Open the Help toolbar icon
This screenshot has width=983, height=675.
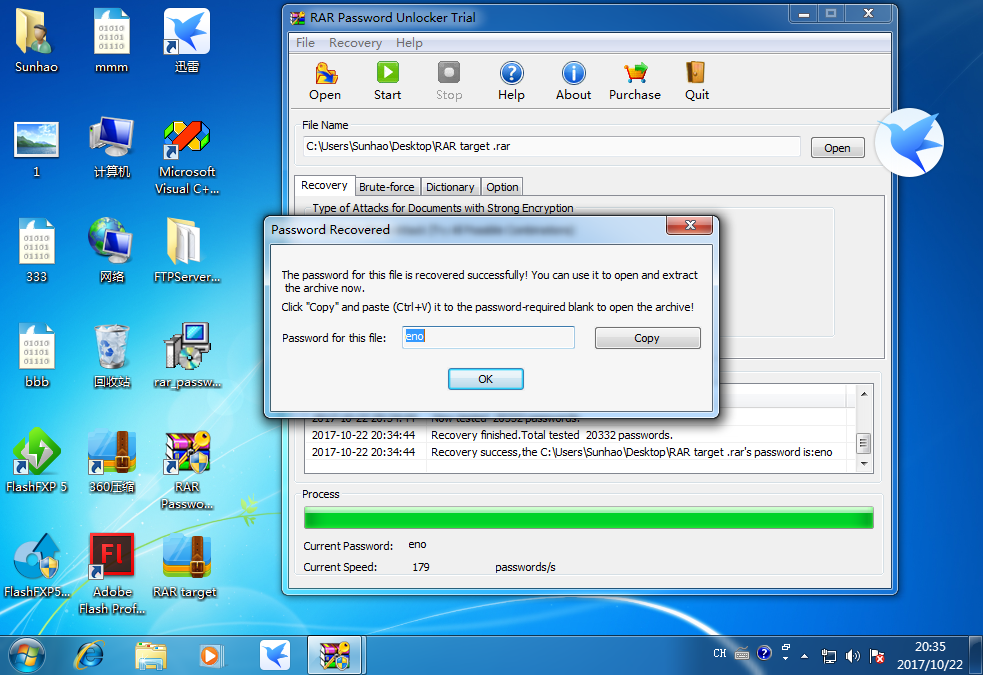(512, 81)
